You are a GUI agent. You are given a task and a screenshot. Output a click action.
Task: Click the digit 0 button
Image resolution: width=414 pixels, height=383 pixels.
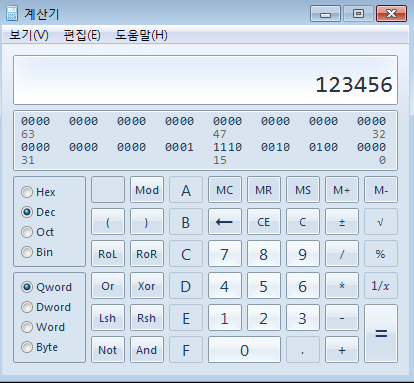244,350
